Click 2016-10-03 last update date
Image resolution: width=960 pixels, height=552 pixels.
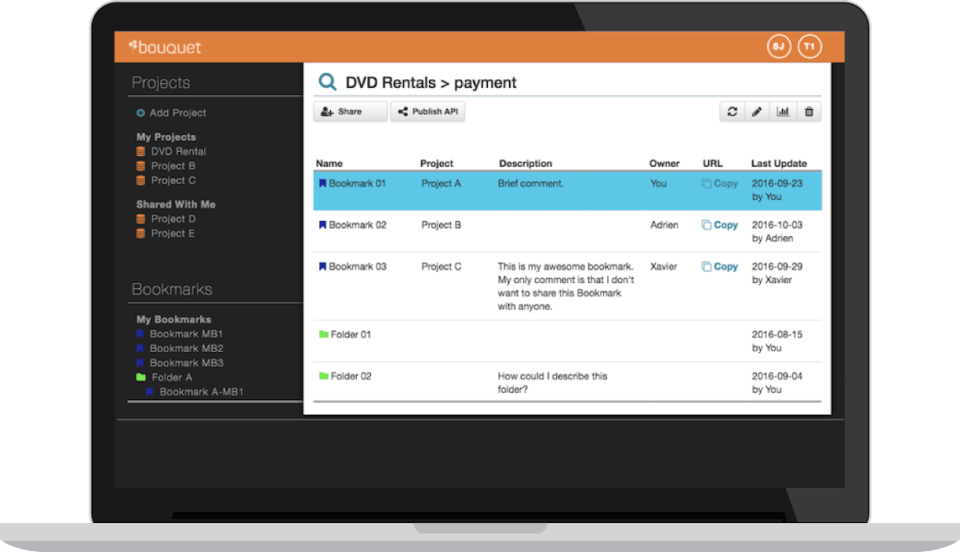777,225
